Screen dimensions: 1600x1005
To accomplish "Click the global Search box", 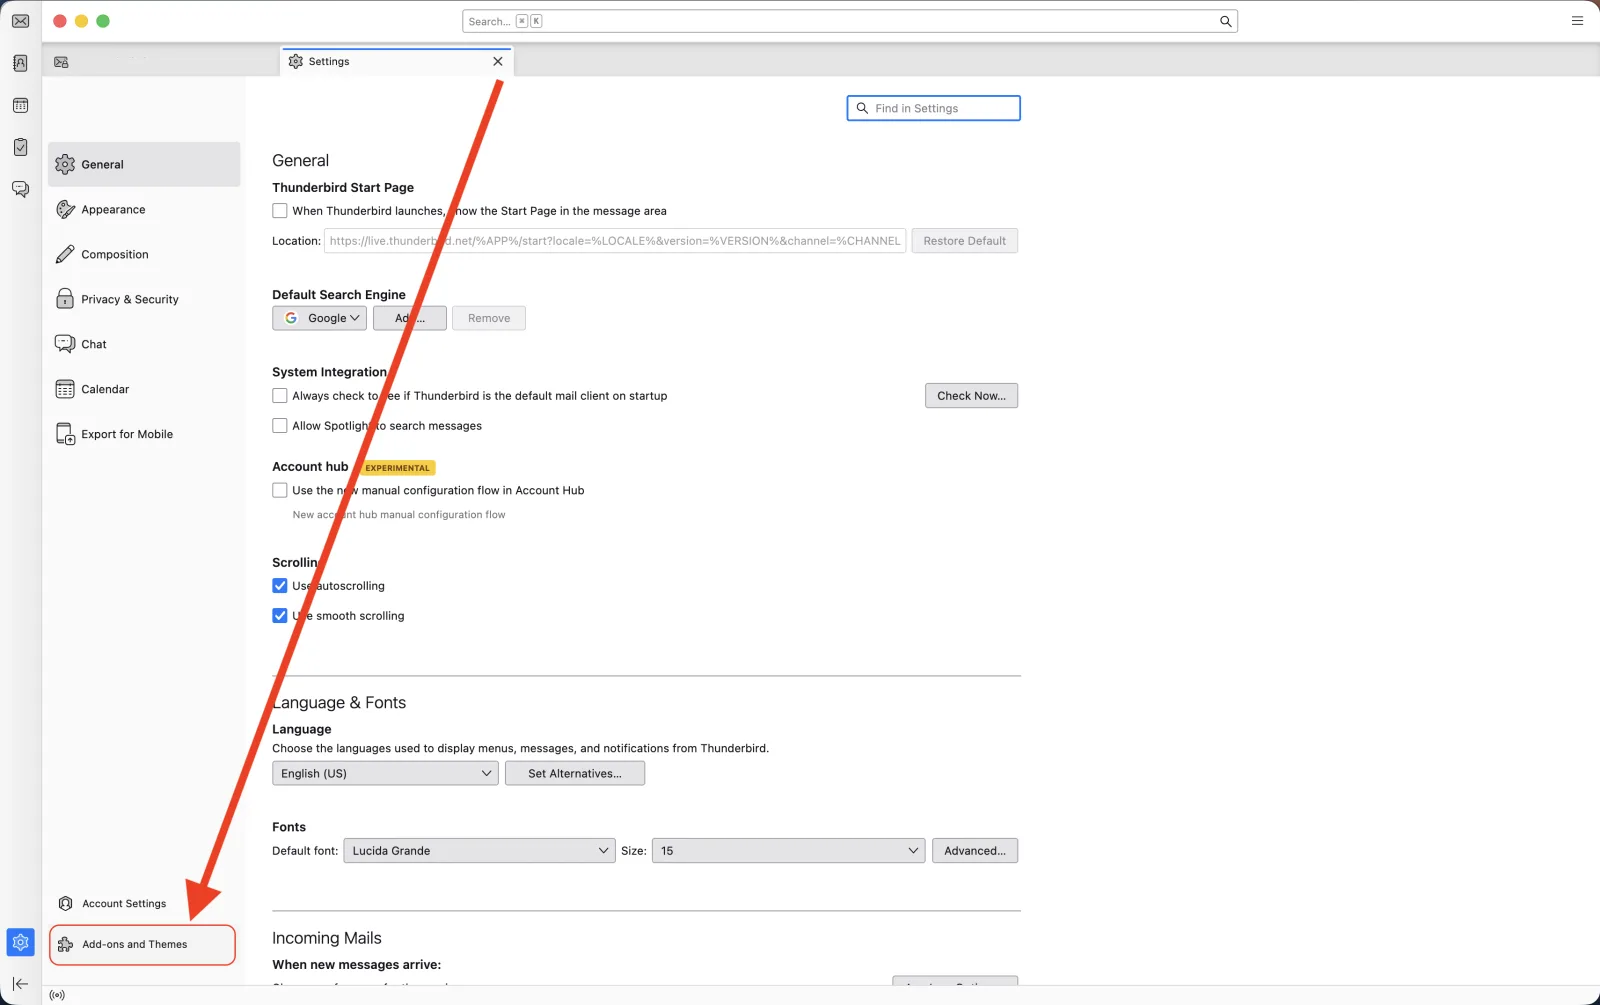I will (850, 21).
